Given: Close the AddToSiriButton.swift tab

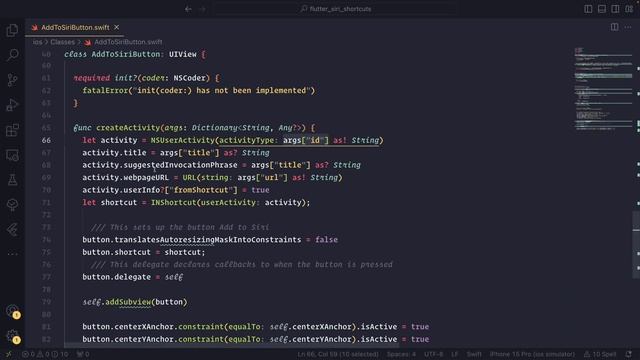Looking at the screenshot, I should [117, 27].
